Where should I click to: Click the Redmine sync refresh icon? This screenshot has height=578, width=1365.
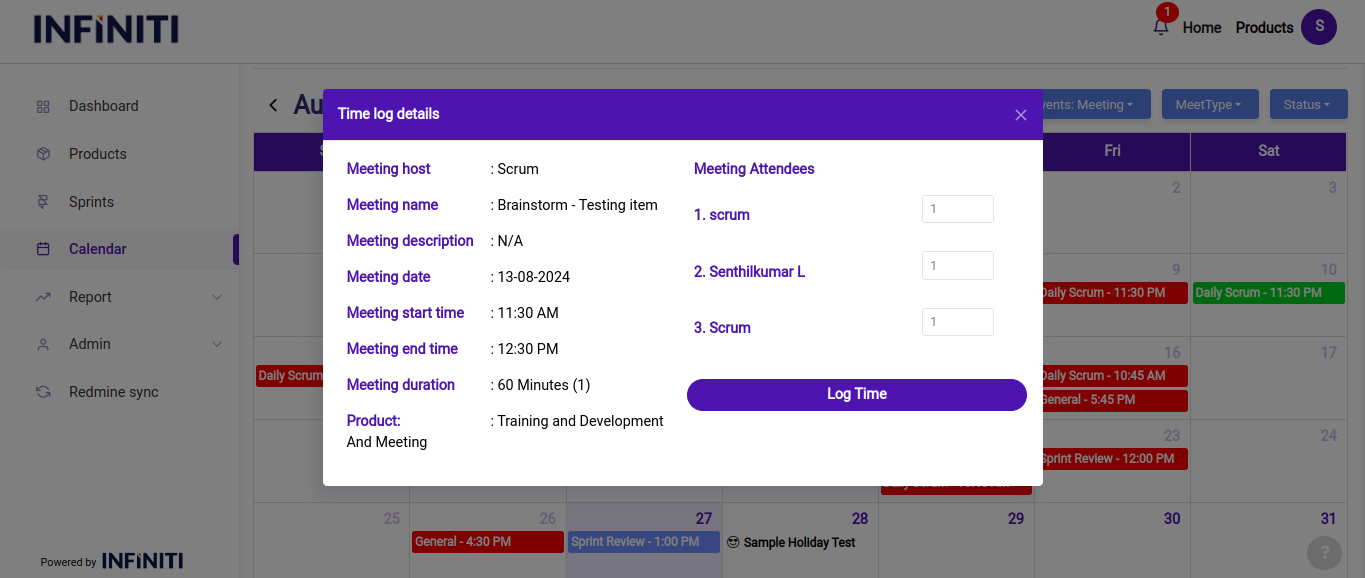pyautogui.click(x=43, y=392)
